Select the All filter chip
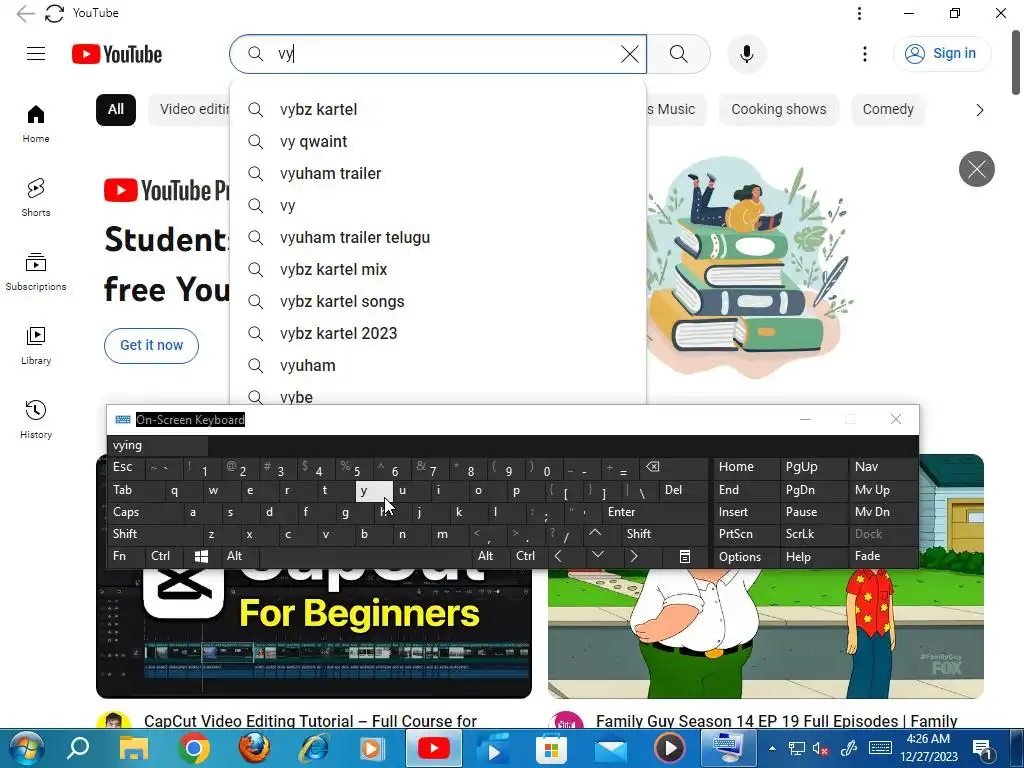Screen dimensions: 1024x768 coord(116,110)
